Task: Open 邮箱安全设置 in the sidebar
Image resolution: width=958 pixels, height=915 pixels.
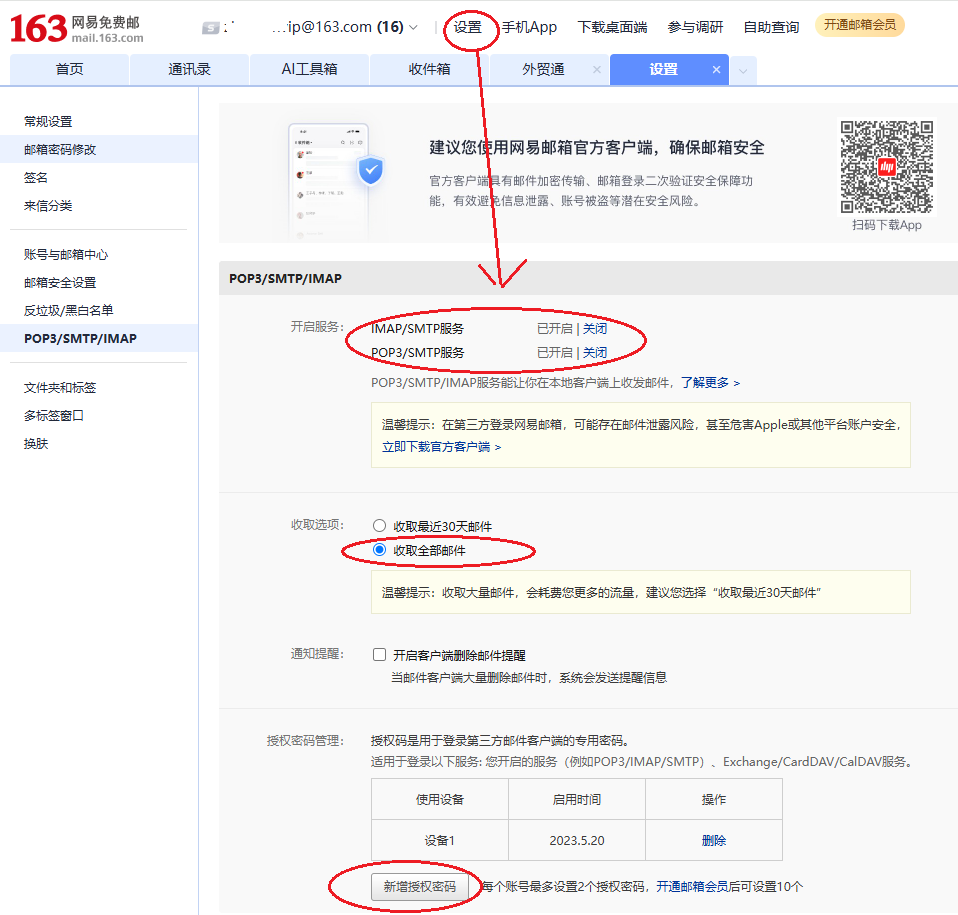Action: [x=60, y=283]
